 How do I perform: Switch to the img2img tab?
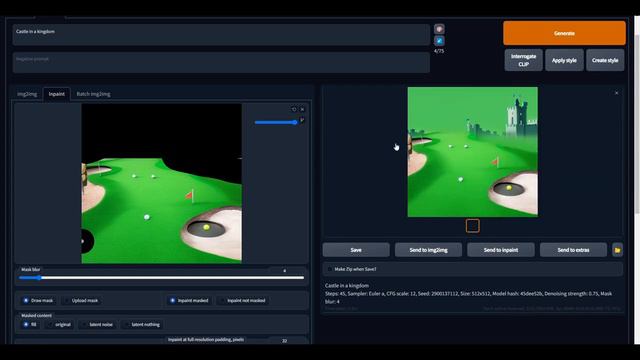point(27,94)
